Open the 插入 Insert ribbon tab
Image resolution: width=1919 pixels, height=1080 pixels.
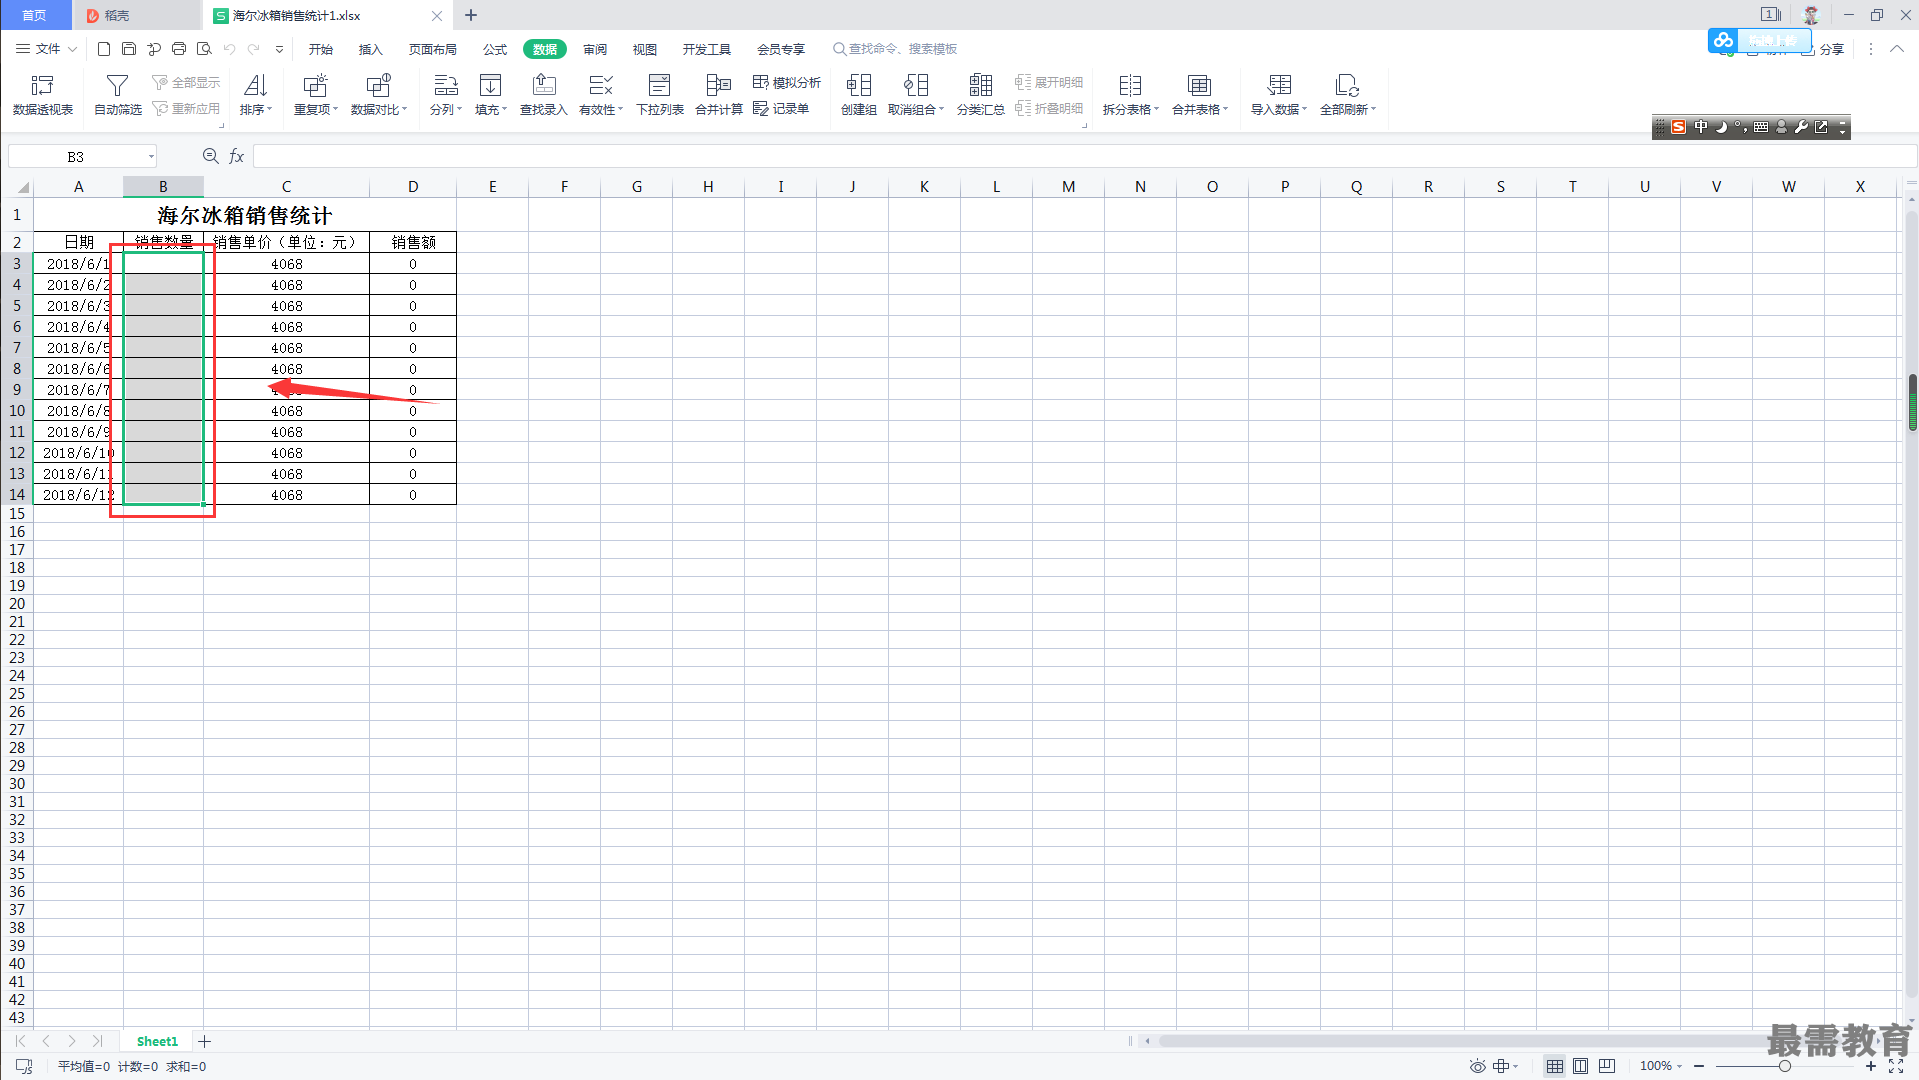371,49
